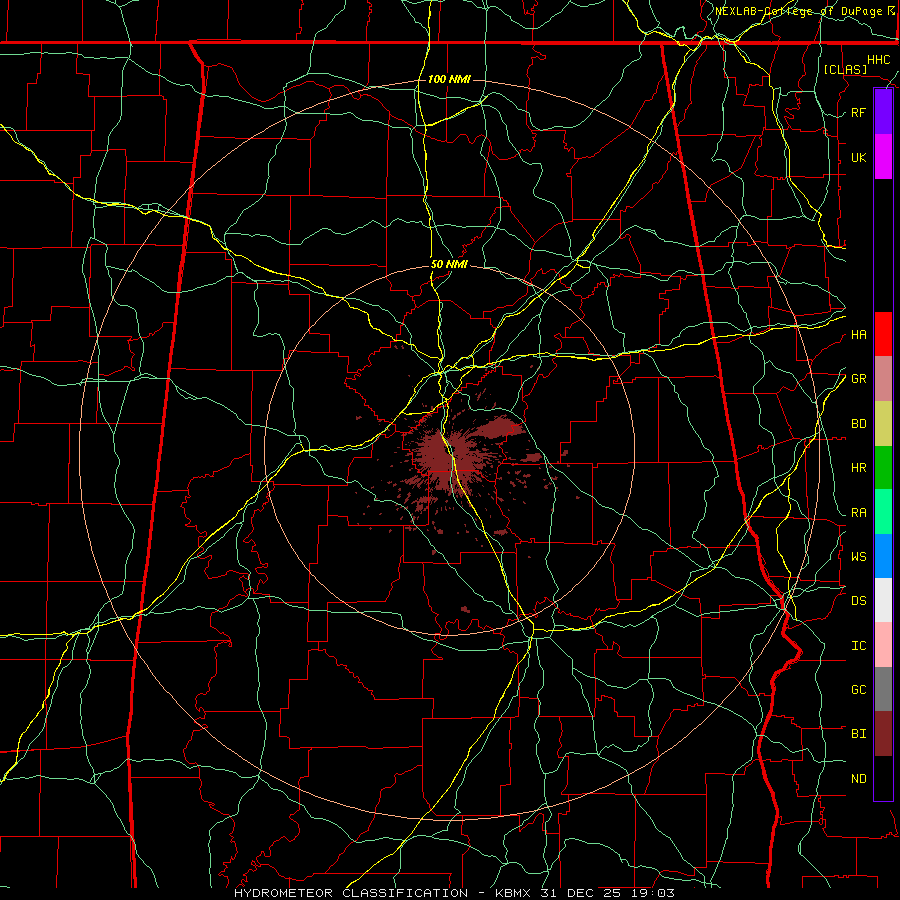Click the ND black legend swatch
900x900 pixels.
point(883,778)
